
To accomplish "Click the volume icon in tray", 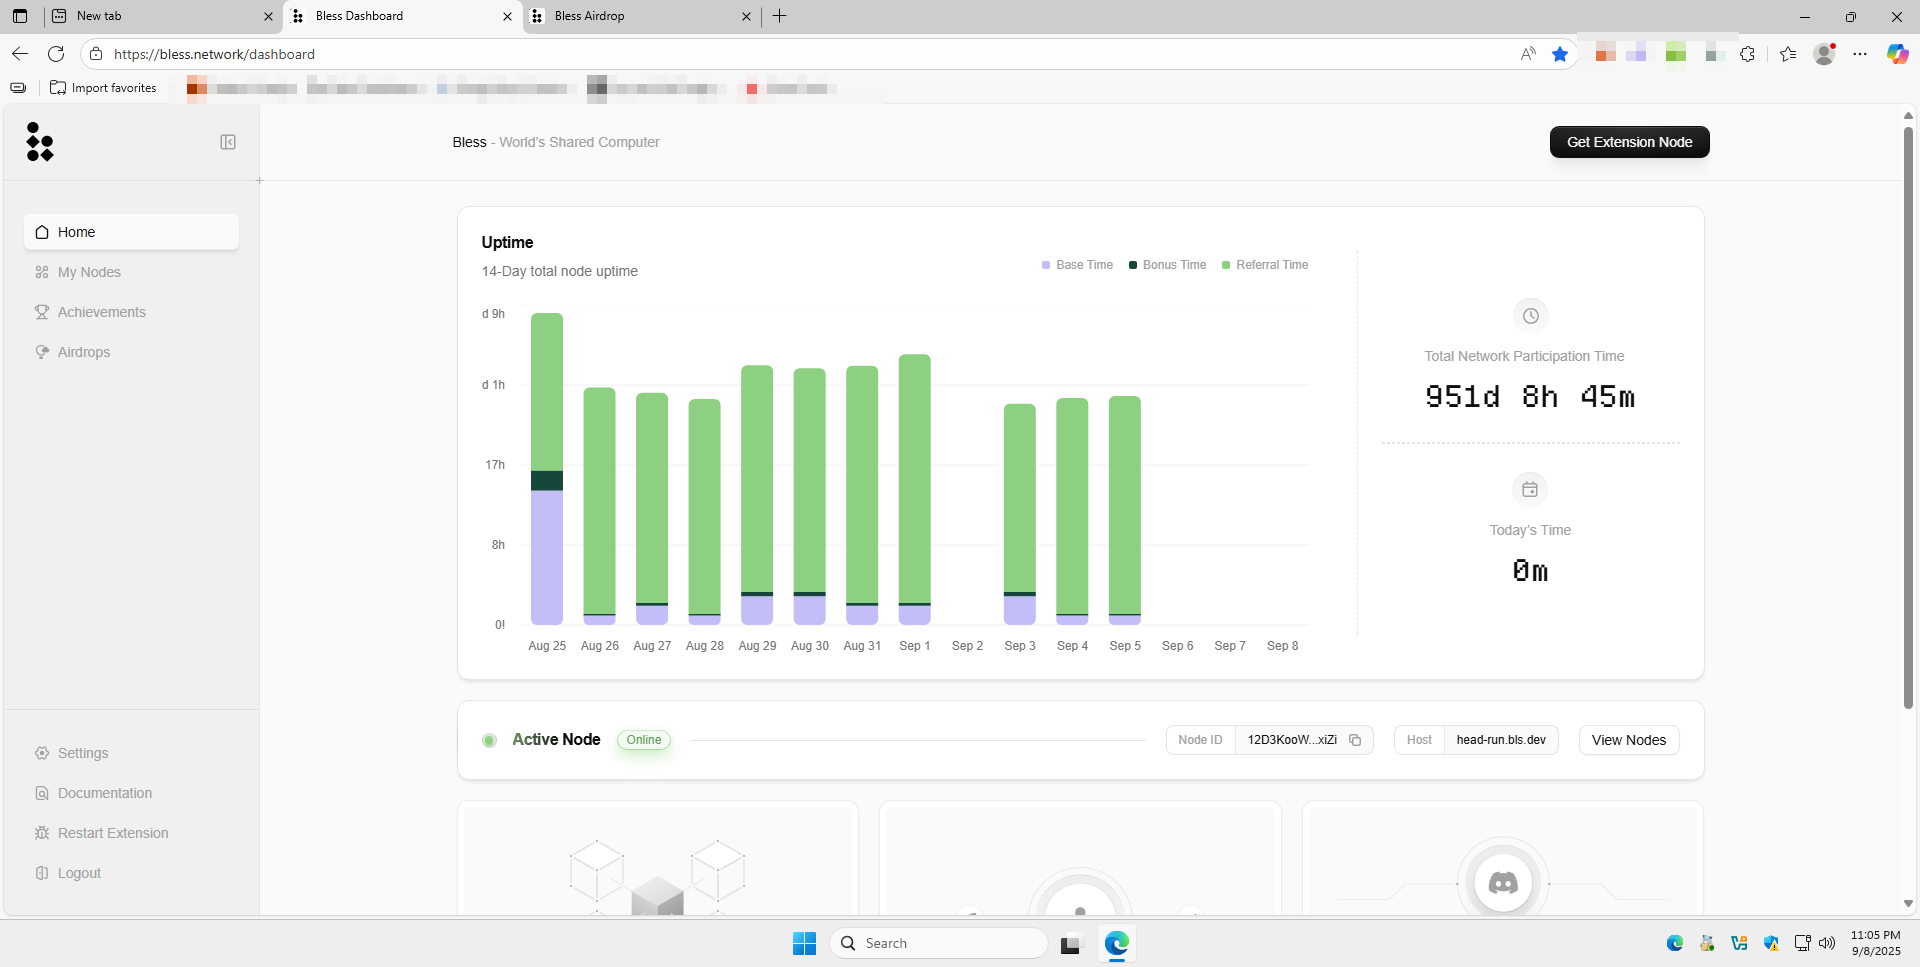I will 1827,943.
